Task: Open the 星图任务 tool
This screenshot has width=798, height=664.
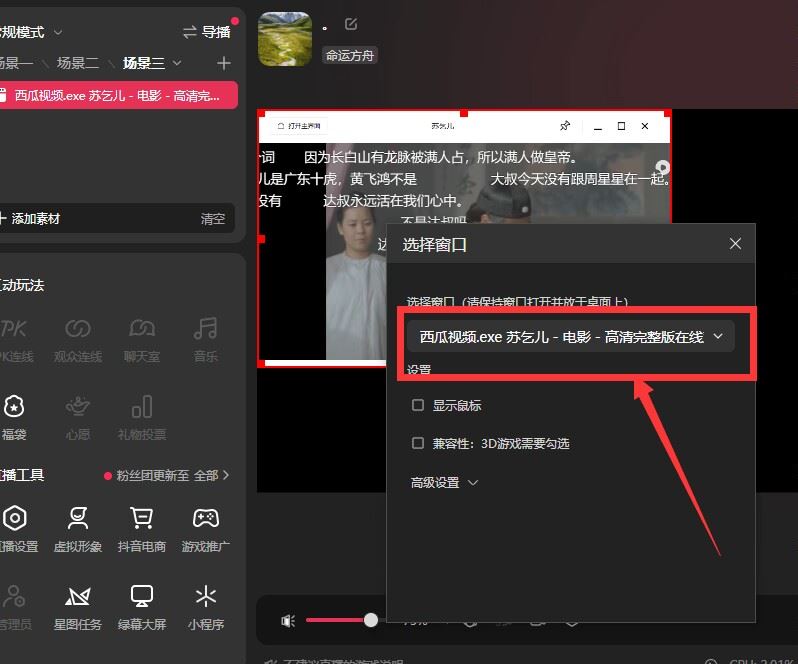Action: coord(78,607)
